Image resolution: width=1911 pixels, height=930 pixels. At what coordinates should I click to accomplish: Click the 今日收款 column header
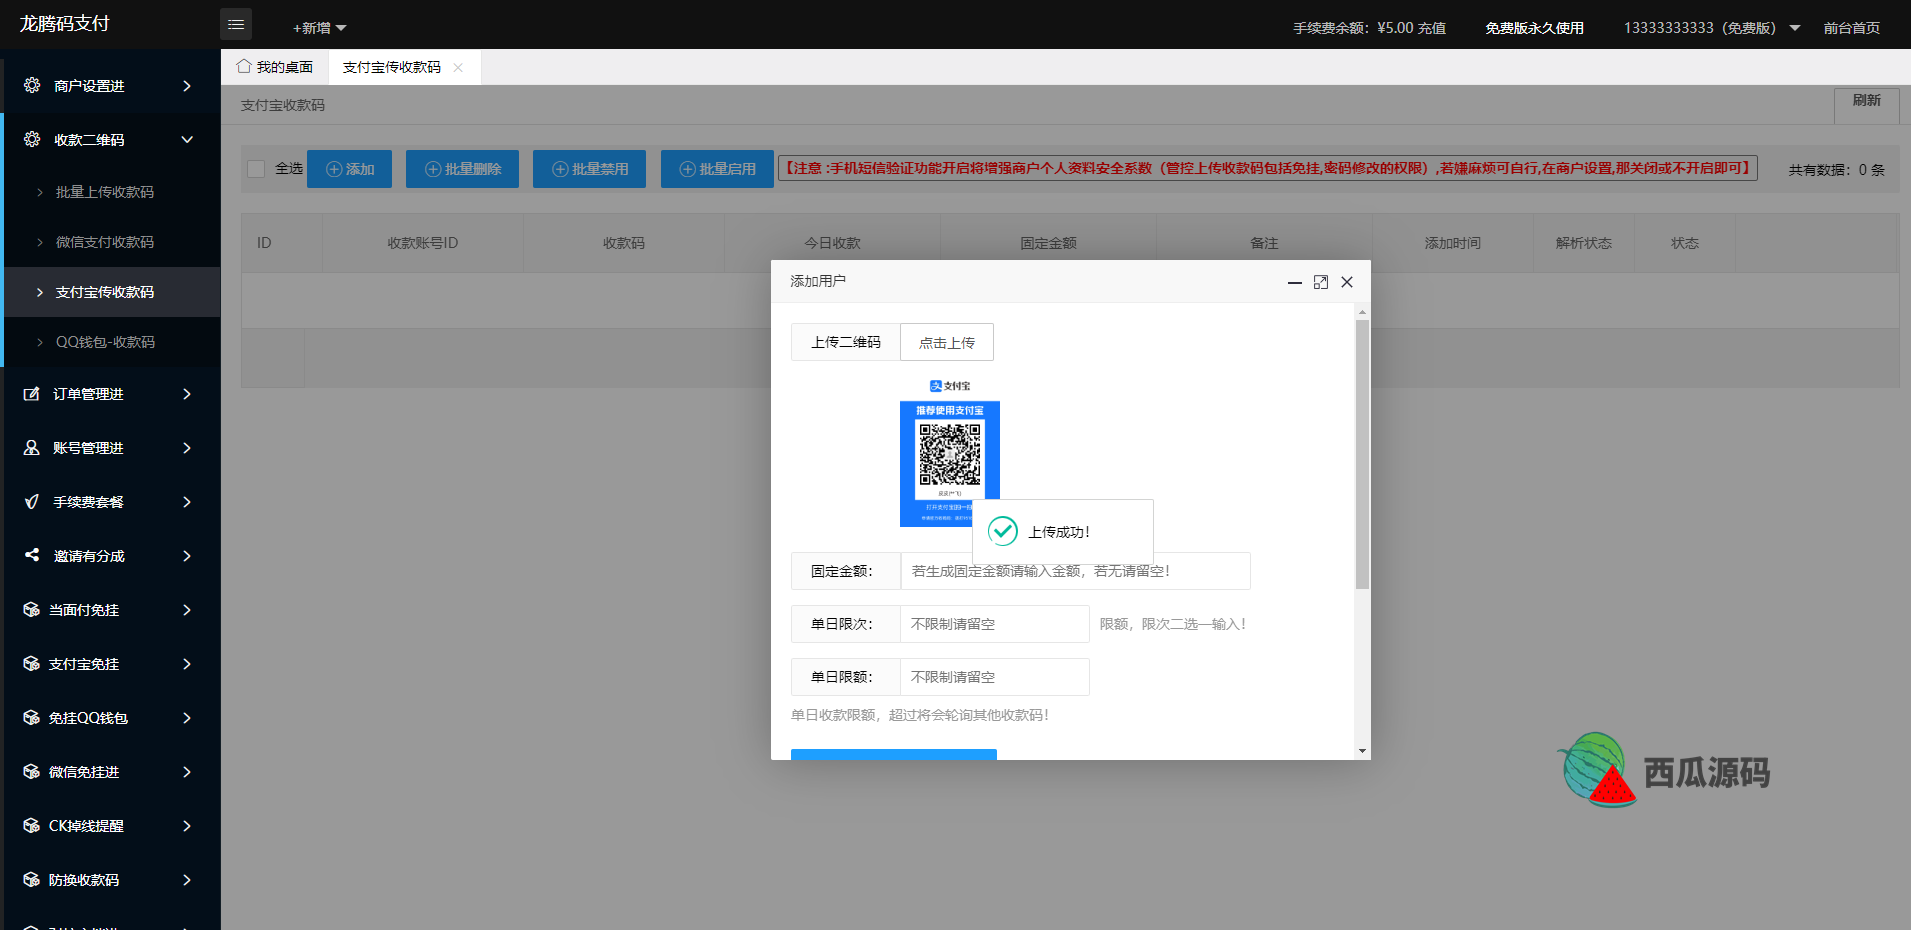click(832, 243)
